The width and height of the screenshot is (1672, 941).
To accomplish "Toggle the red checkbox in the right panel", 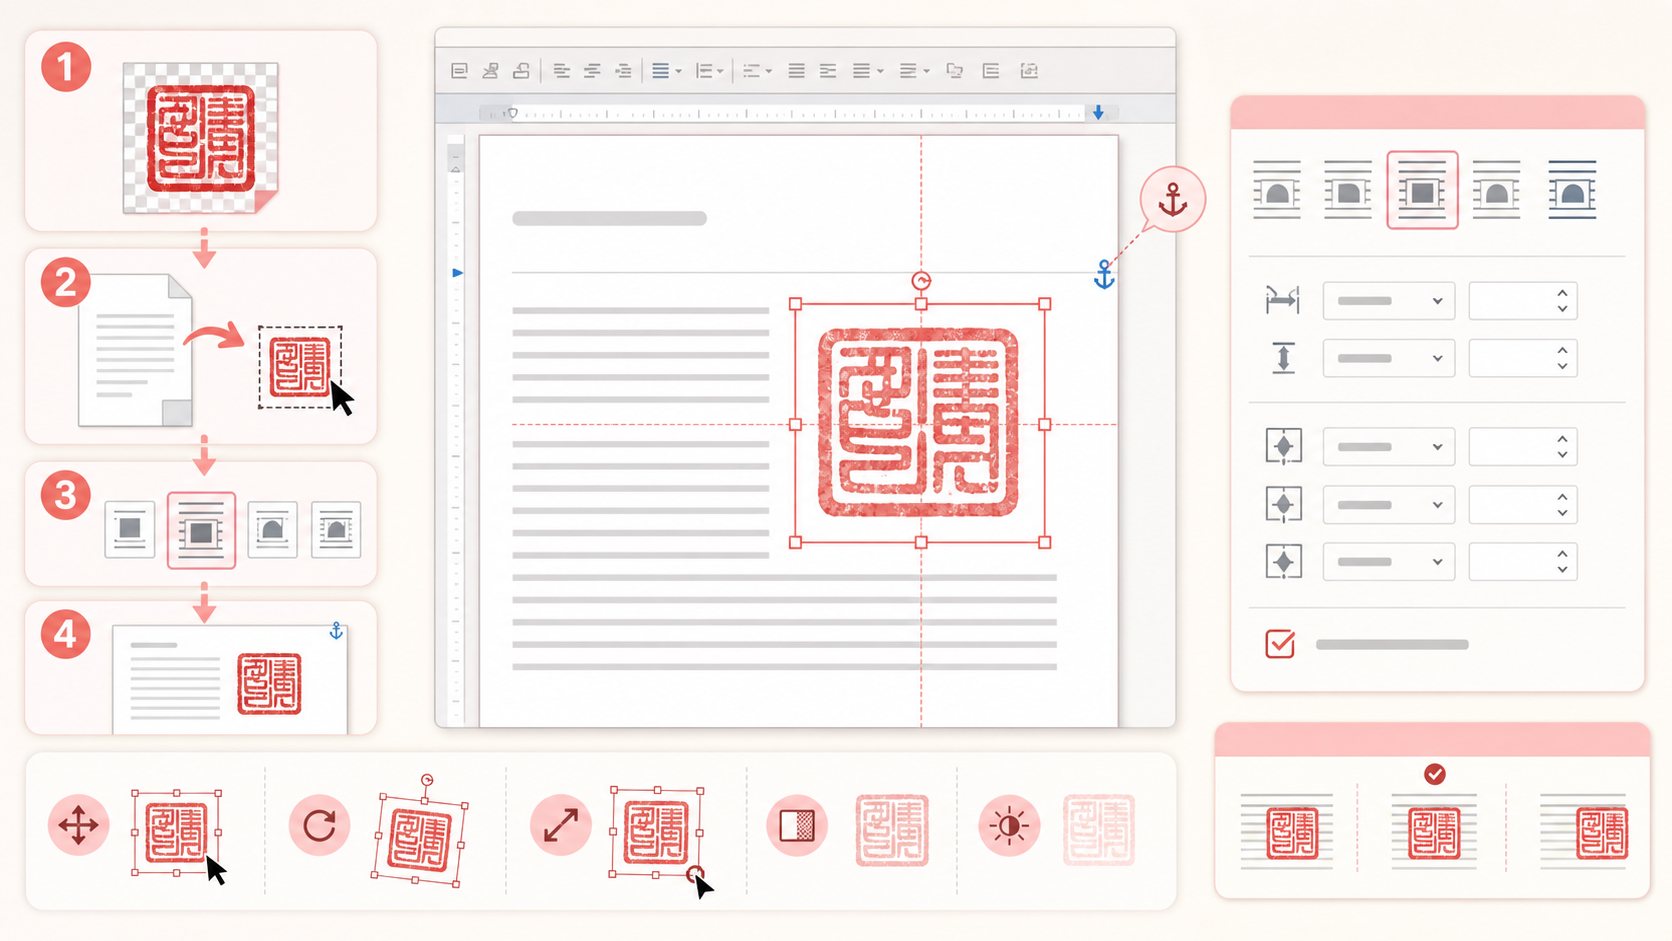I will (1280, 644).
